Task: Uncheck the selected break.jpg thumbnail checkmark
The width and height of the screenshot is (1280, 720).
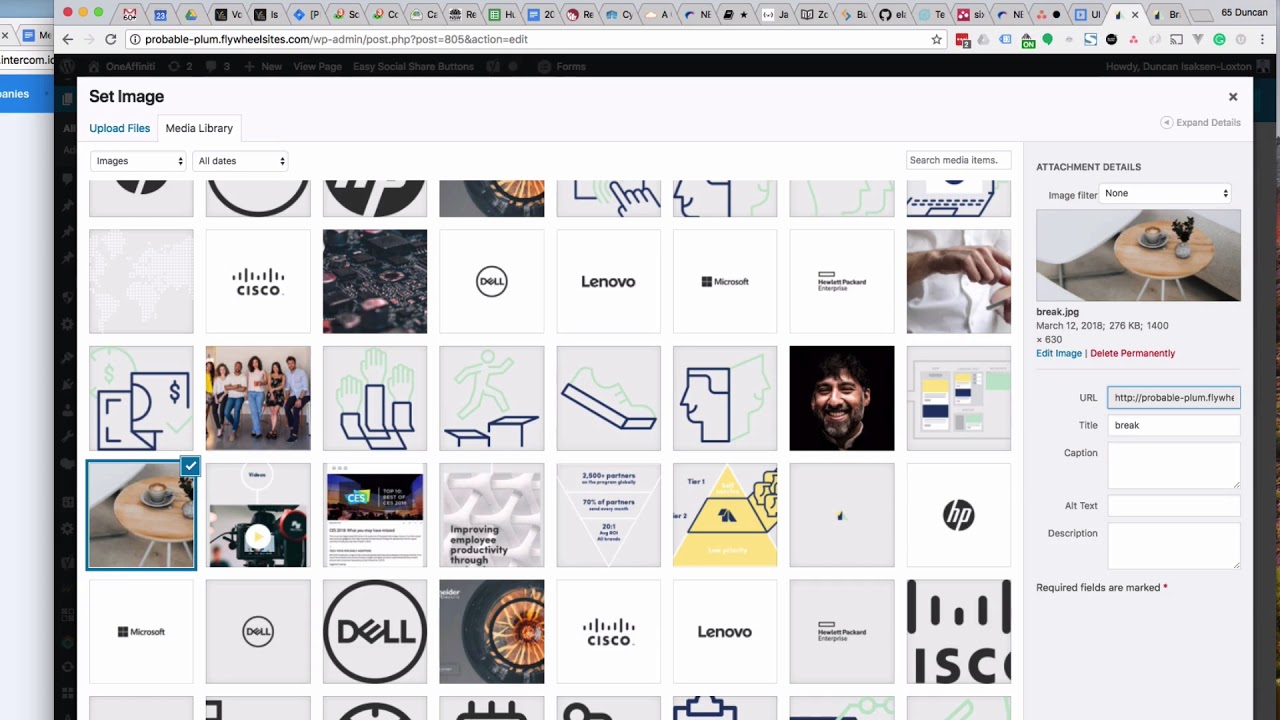Action: tap(190, 466)
